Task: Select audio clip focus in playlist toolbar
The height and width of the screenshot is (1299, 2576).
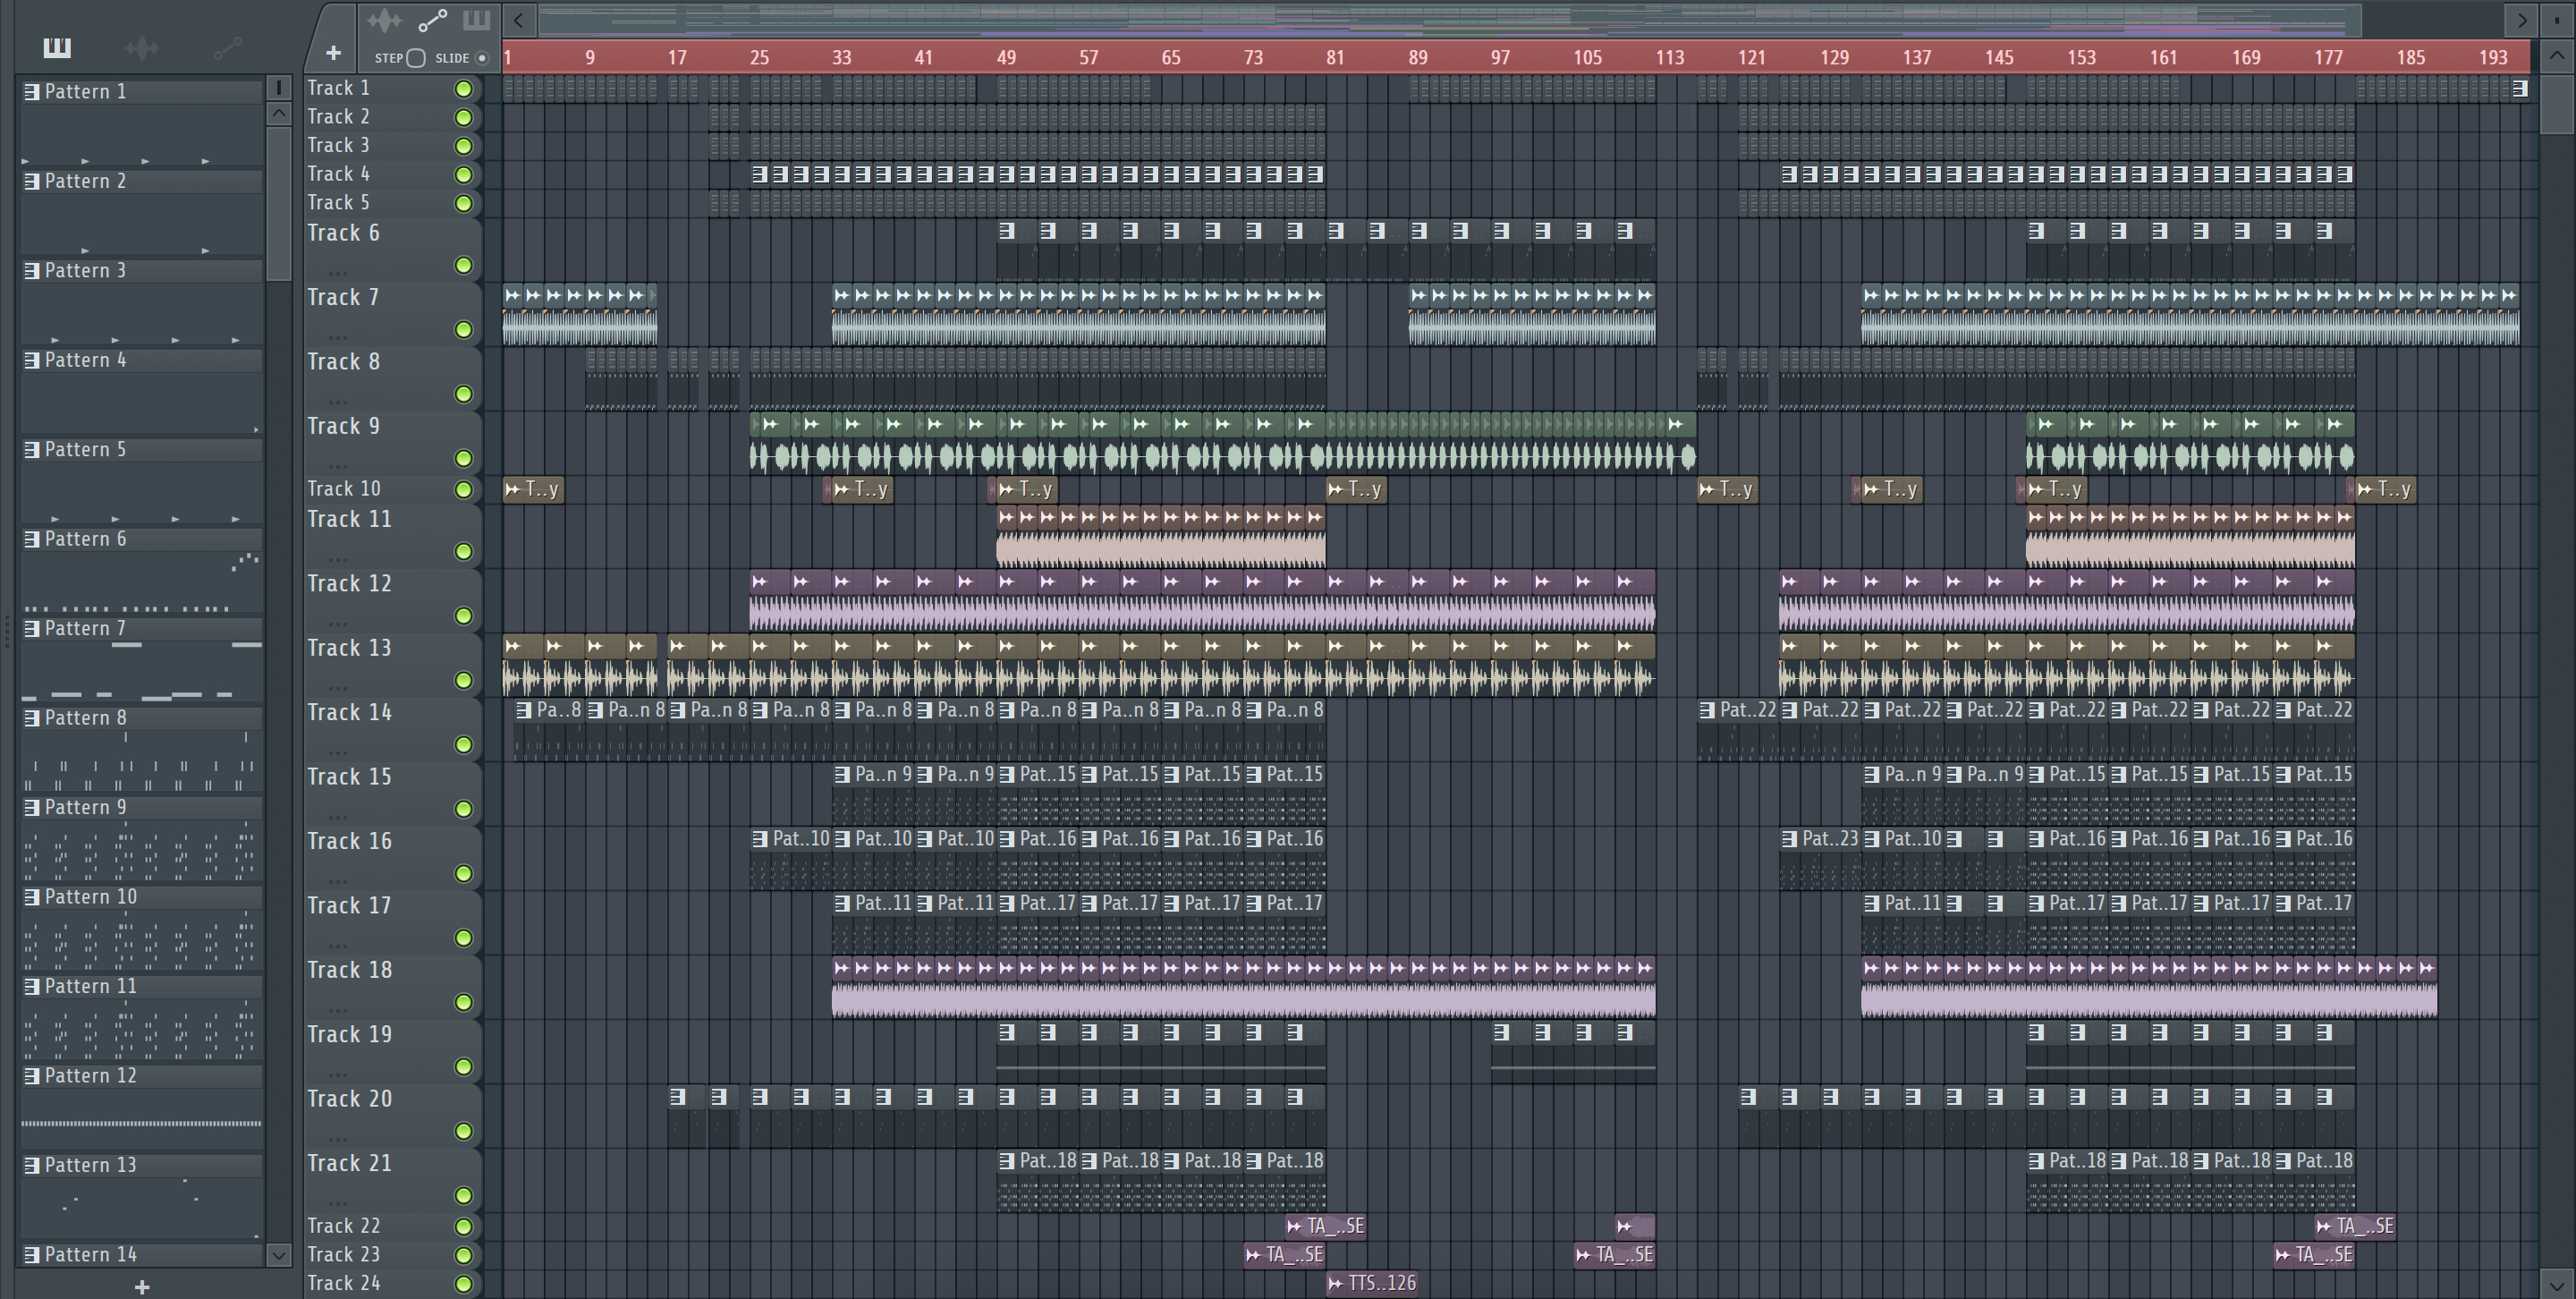Action: point(384,20)
